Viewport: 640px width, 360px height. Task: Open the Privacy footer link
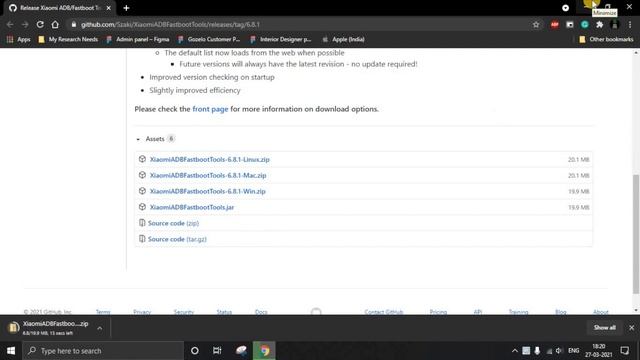(x=142, y=312)
